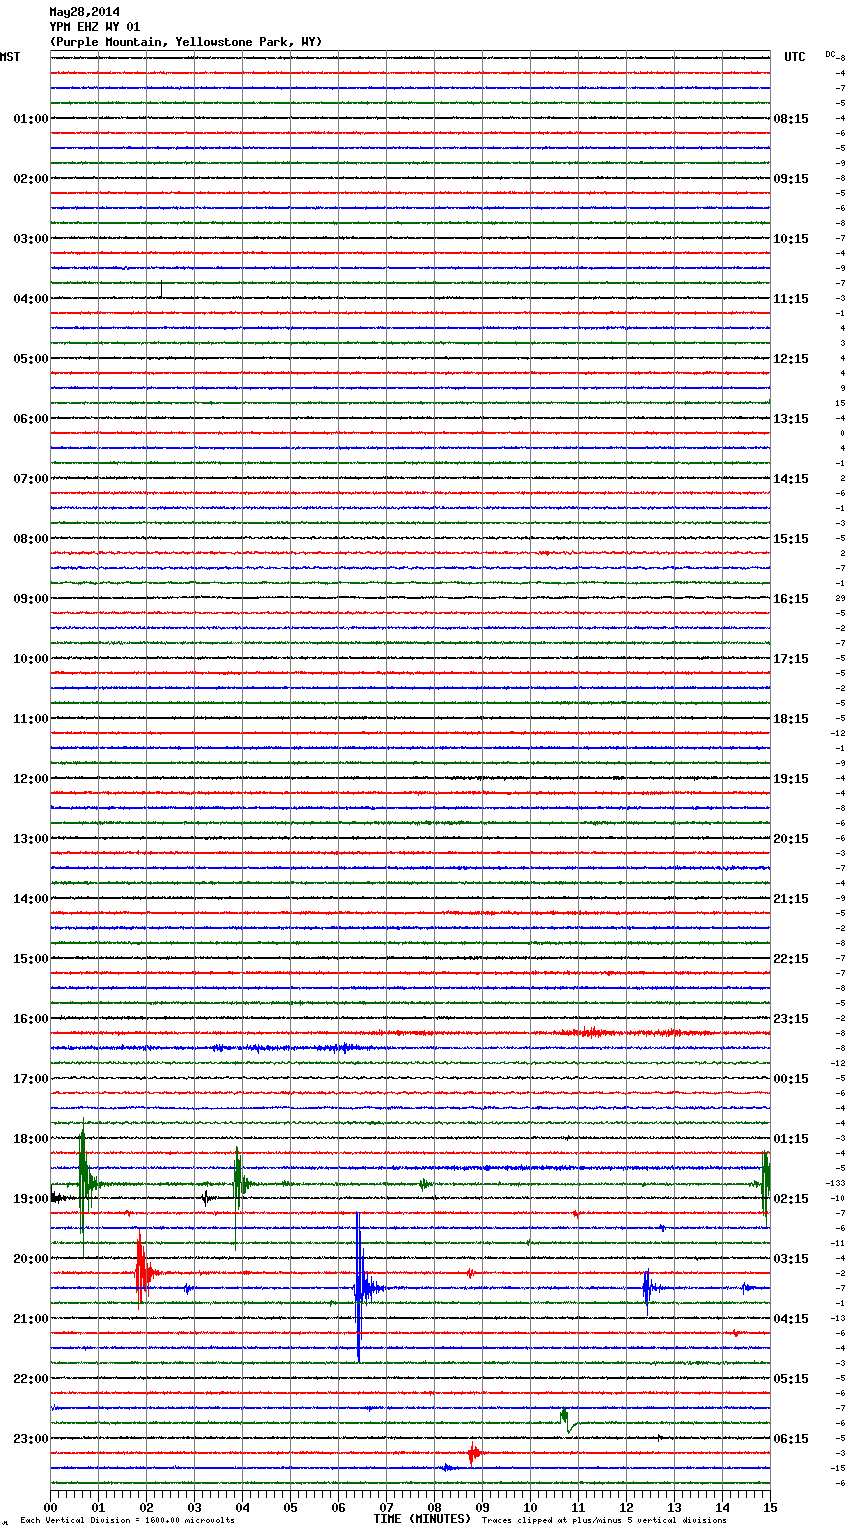Click the red tremor burst near minute 11 at 16:15
This screenshot has height=1534, width=850.
590,1032
